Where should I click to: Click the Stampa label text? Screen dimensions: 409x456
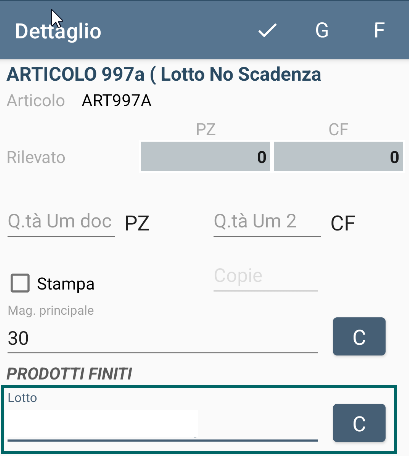tap(66, 284)
